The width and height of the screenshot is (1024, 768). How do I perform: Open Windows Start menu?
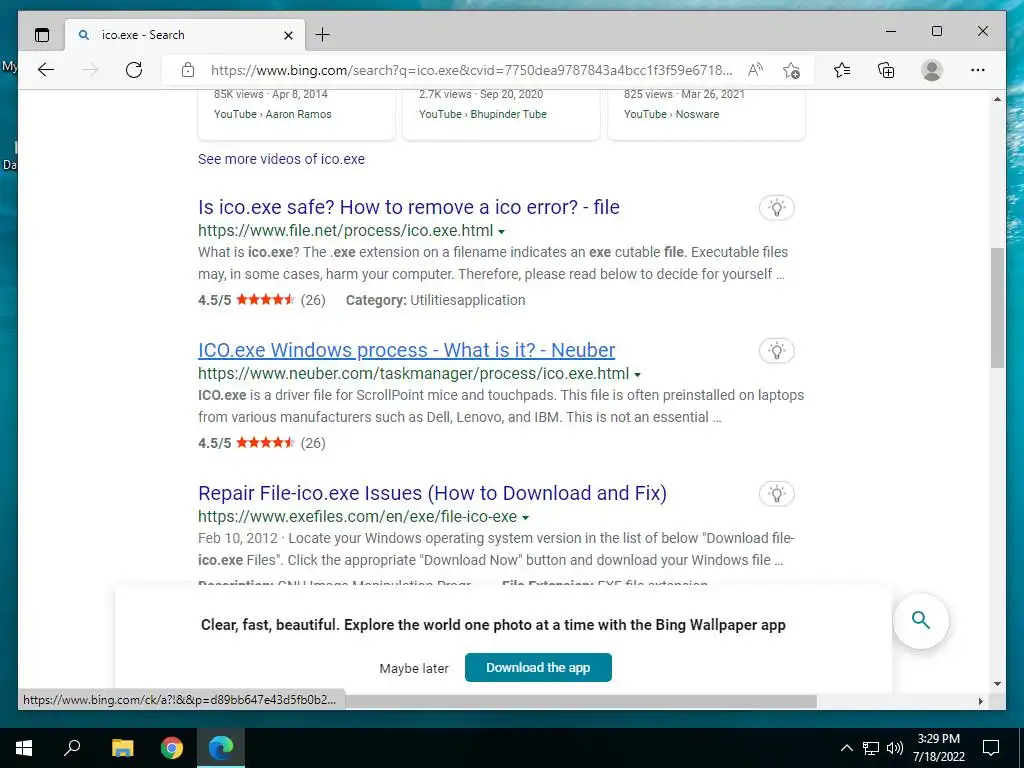click(x=24, y=748)
